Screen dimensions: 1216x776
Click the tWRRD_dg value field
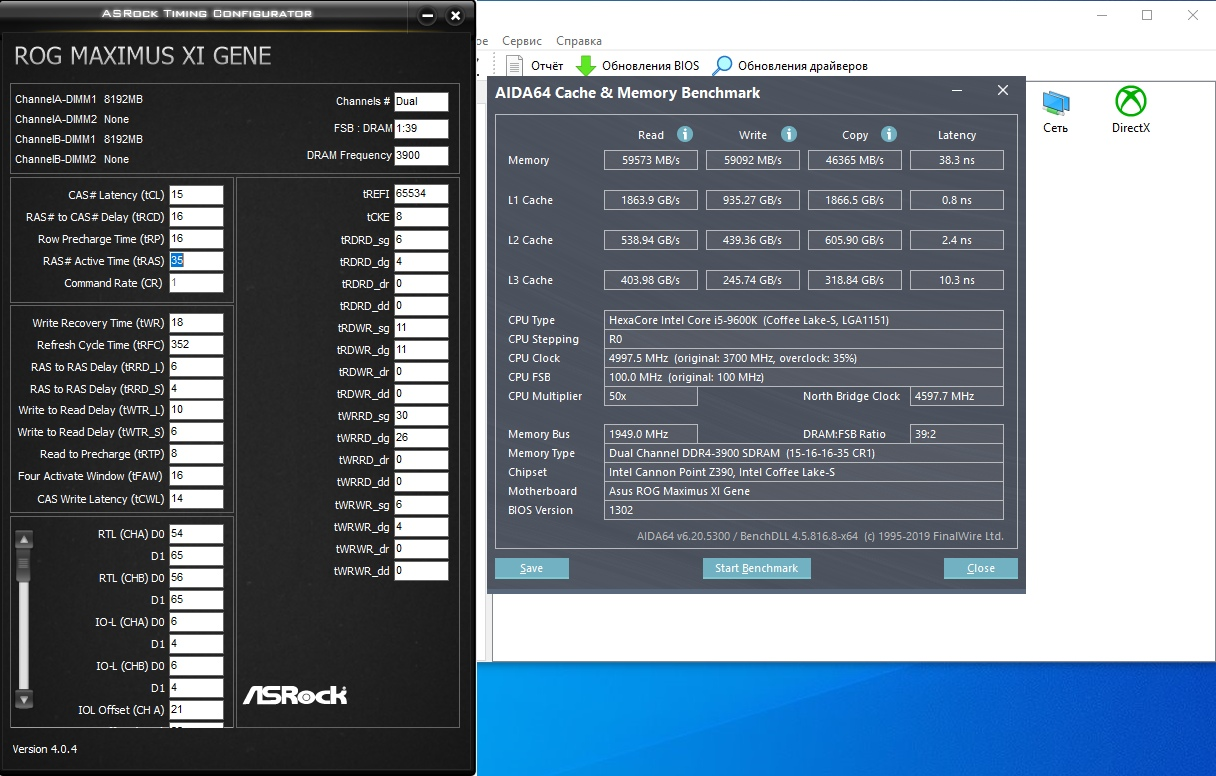[421, 438]
